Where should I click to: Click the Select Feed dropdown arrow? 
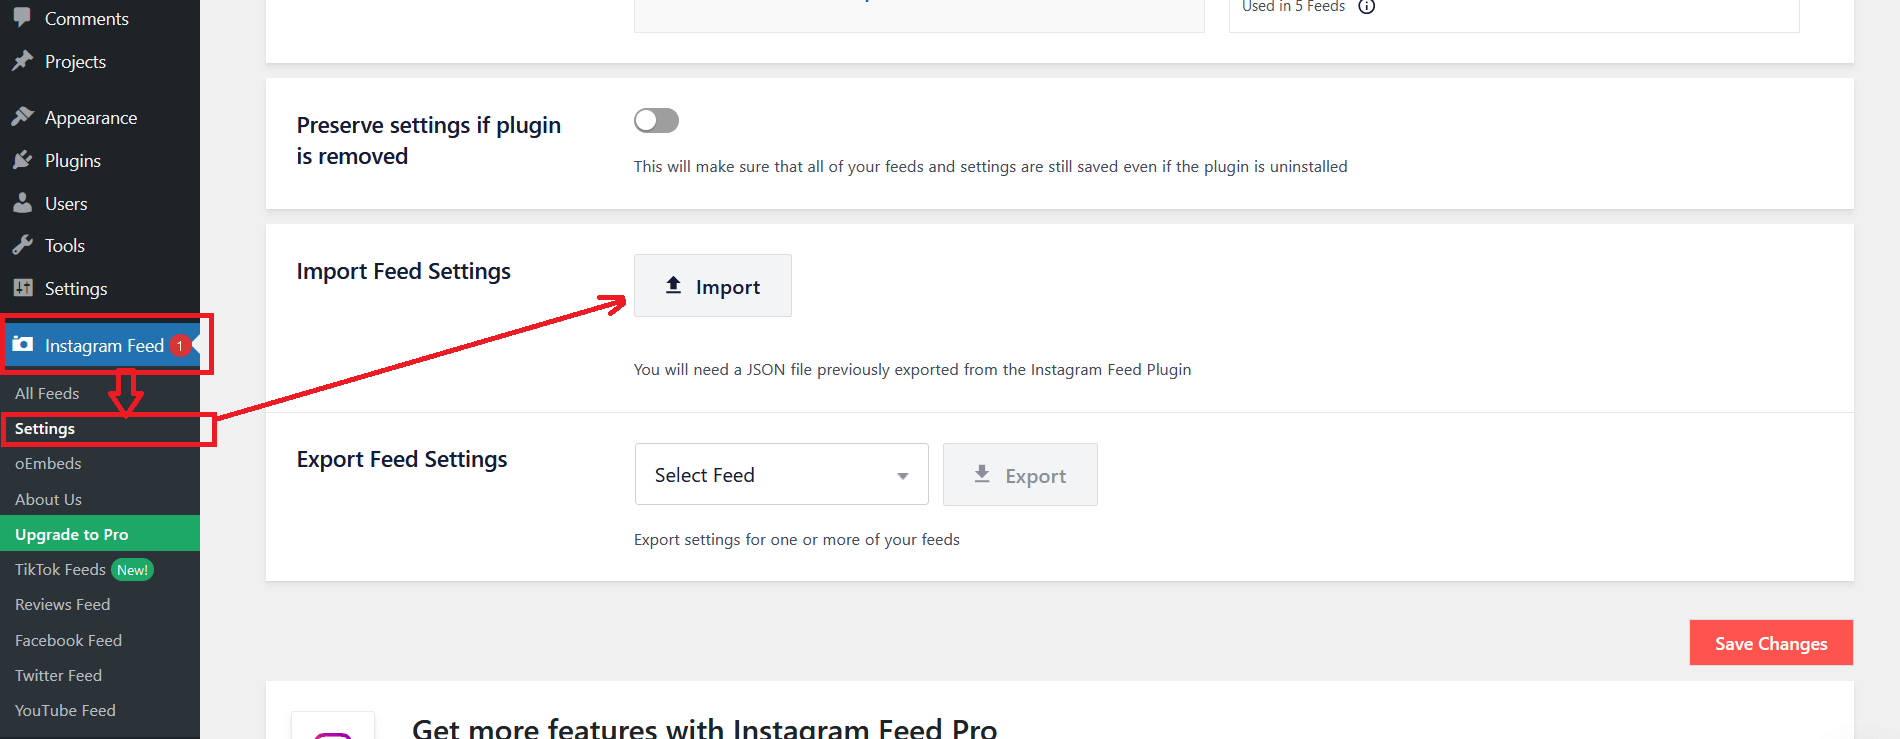pyautogui.click(x=902, y=476)
